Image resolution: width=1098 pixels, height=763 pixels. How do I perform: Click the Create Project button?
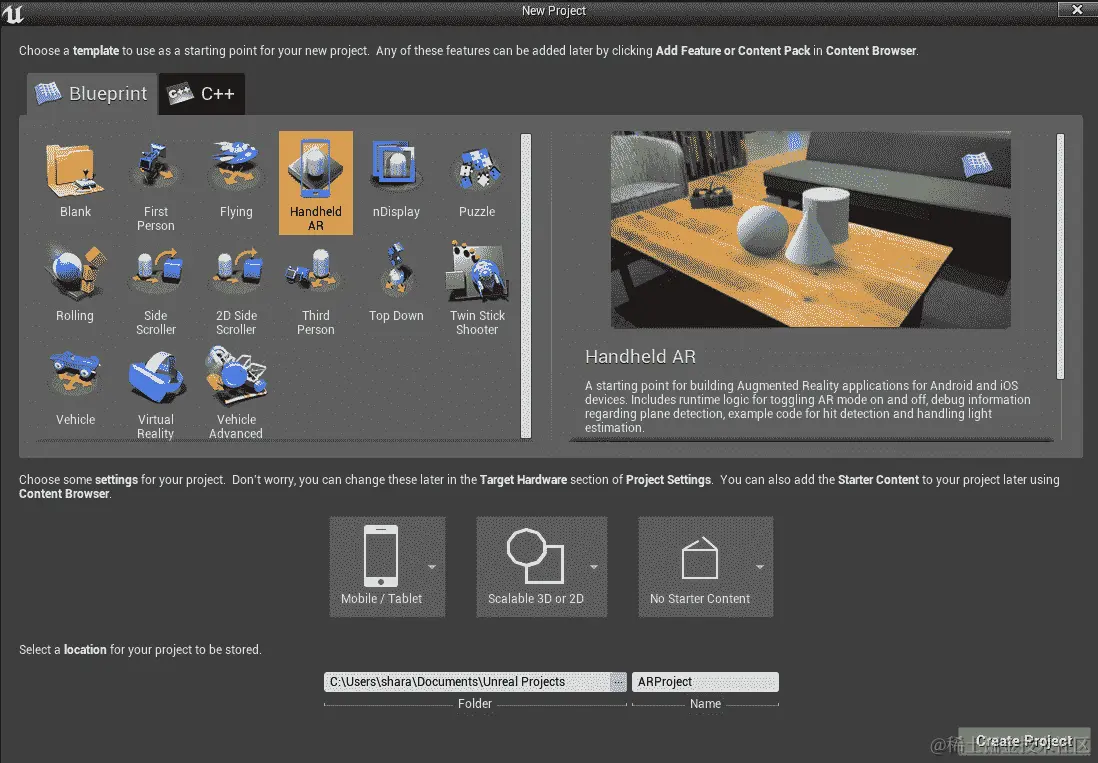pos(1024,741)
